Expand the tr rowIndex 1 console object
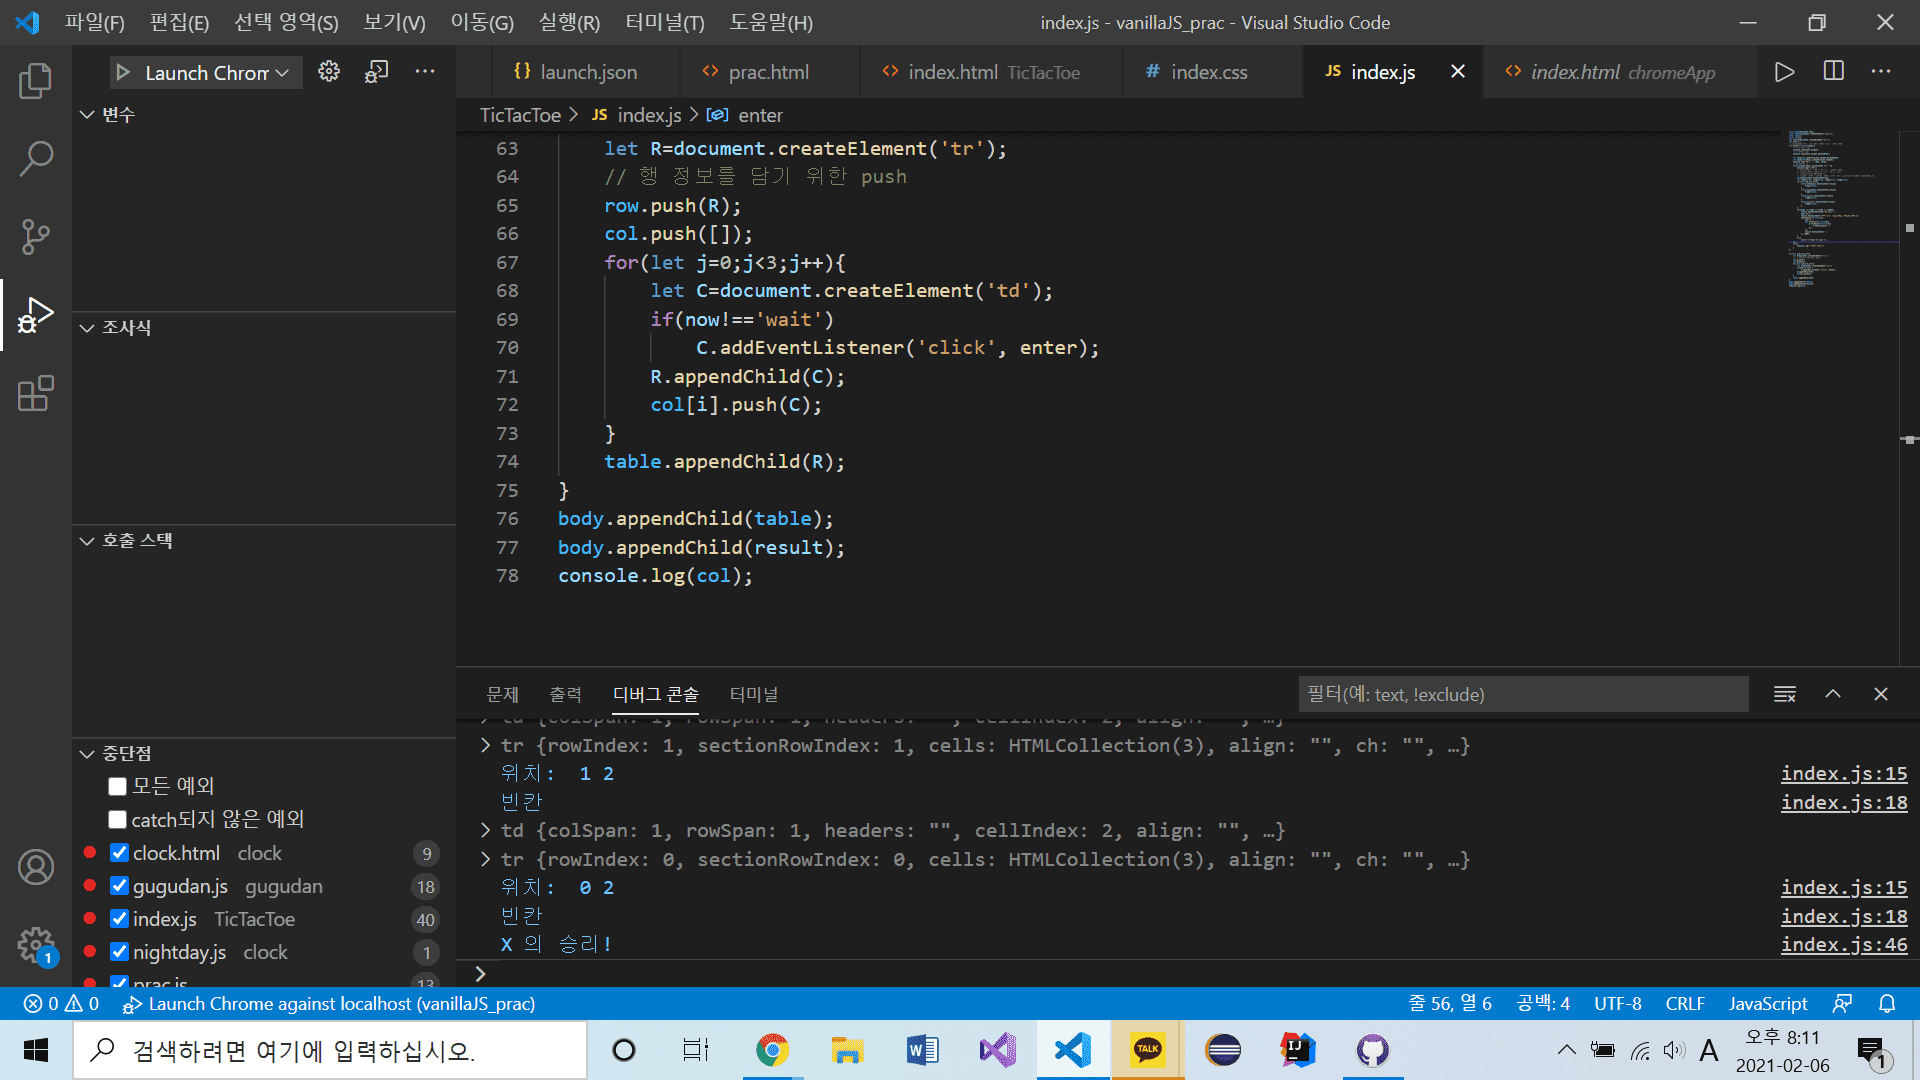This screenshot has height=1080, width=1920. pyautogui.click(x=485, y=745)
